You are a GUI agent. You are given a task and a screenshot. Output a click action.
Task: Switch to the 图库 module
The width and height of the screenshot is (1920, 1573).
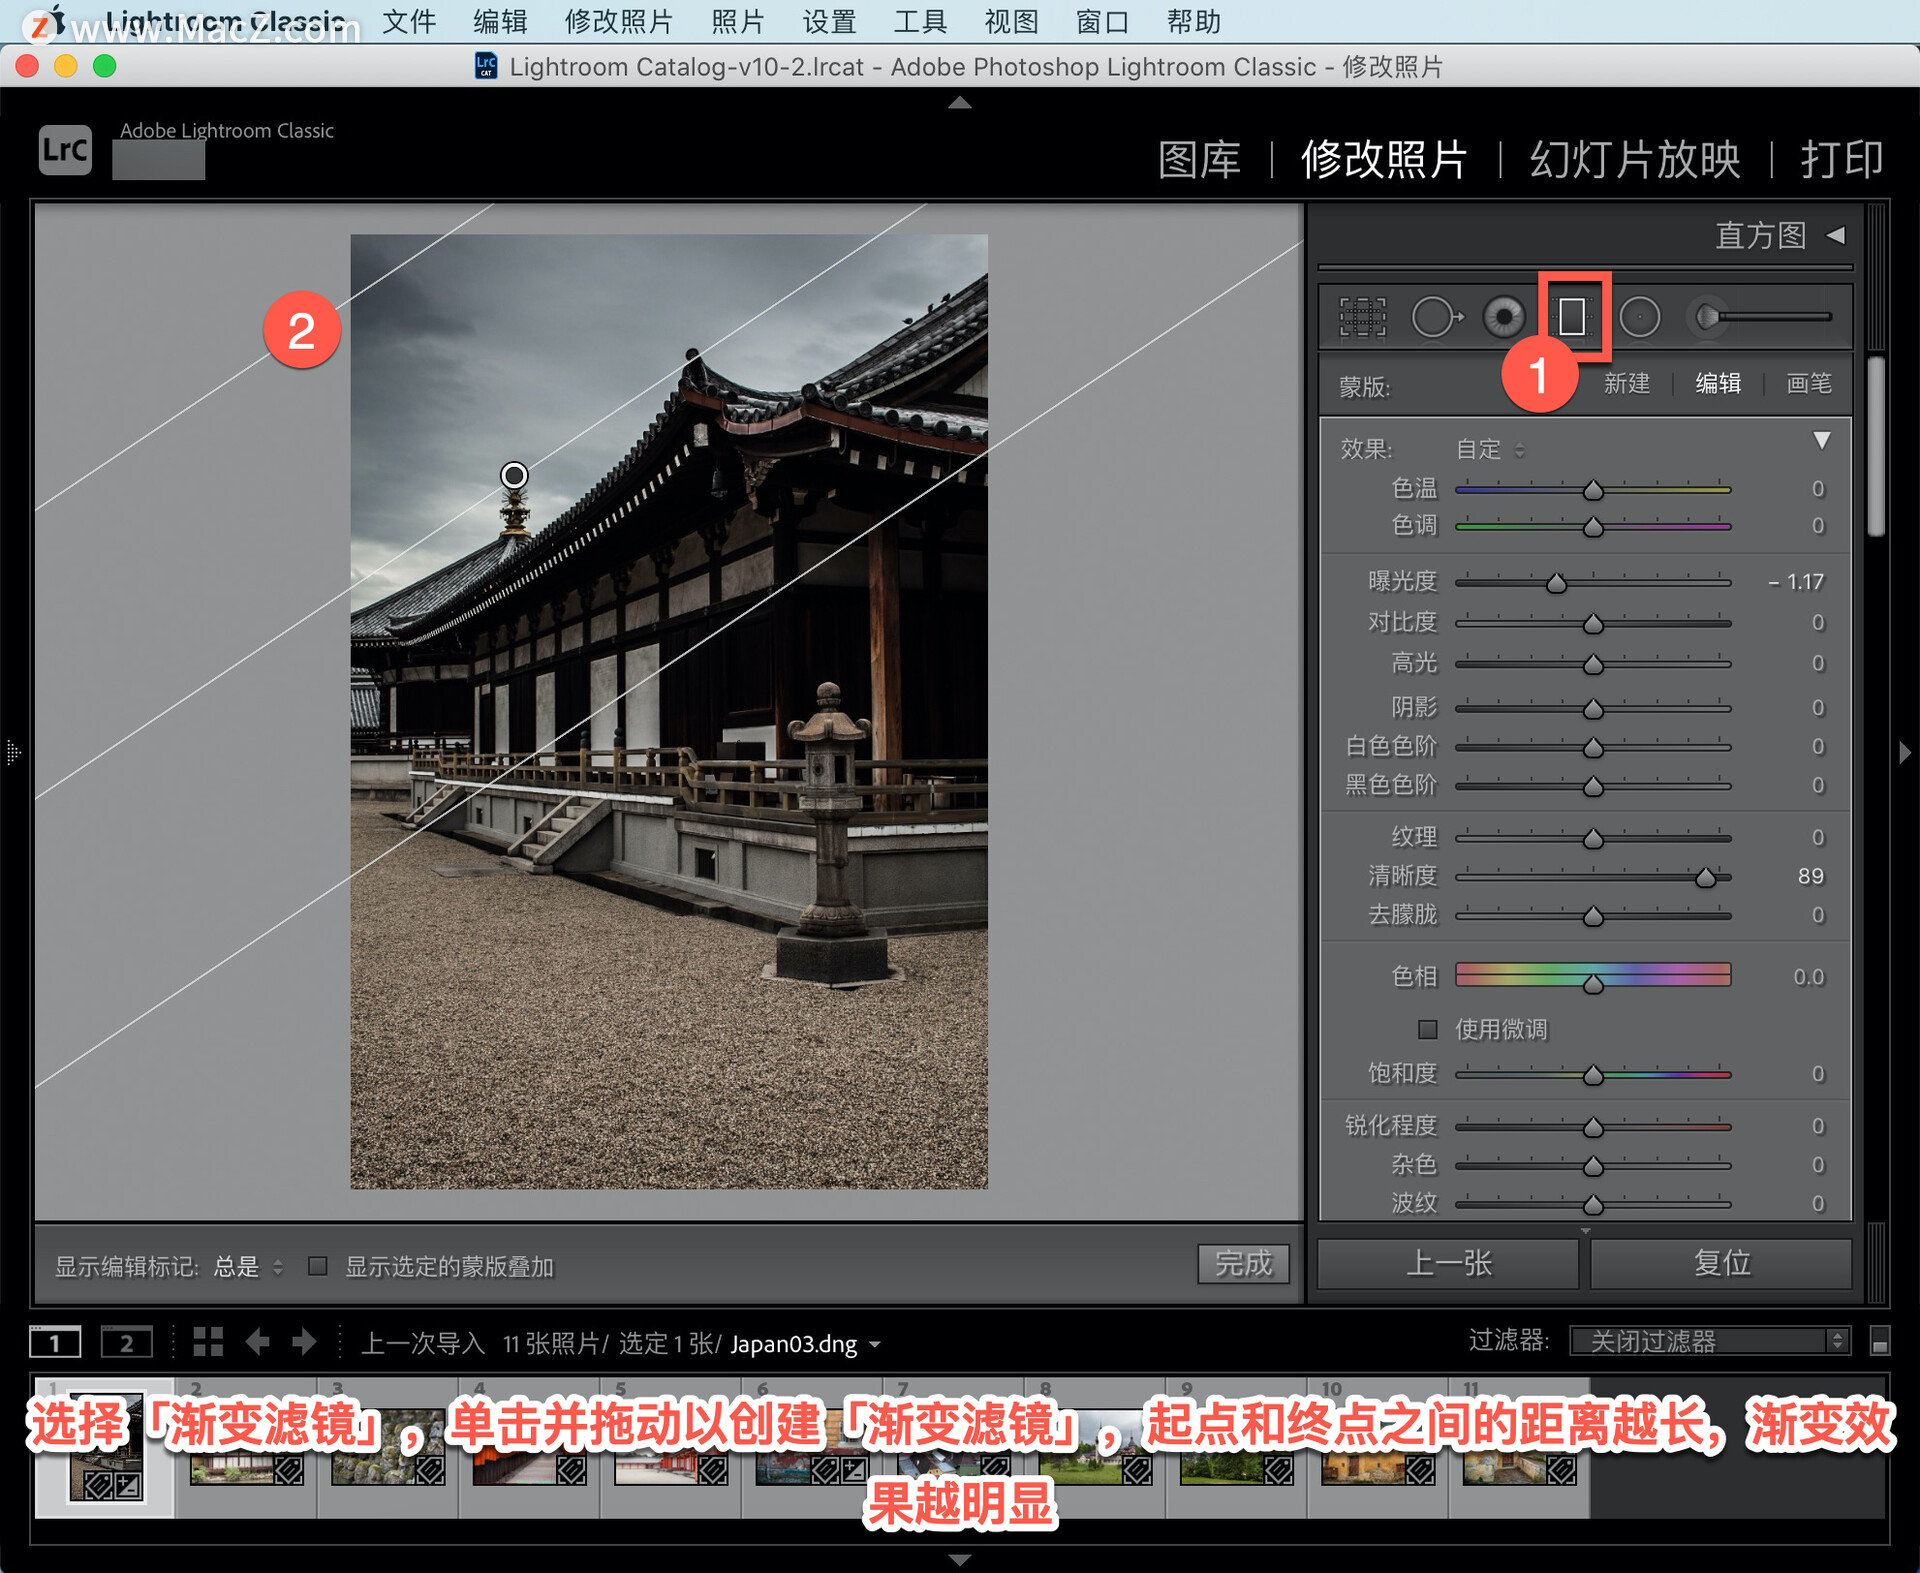pos(1199,160)
